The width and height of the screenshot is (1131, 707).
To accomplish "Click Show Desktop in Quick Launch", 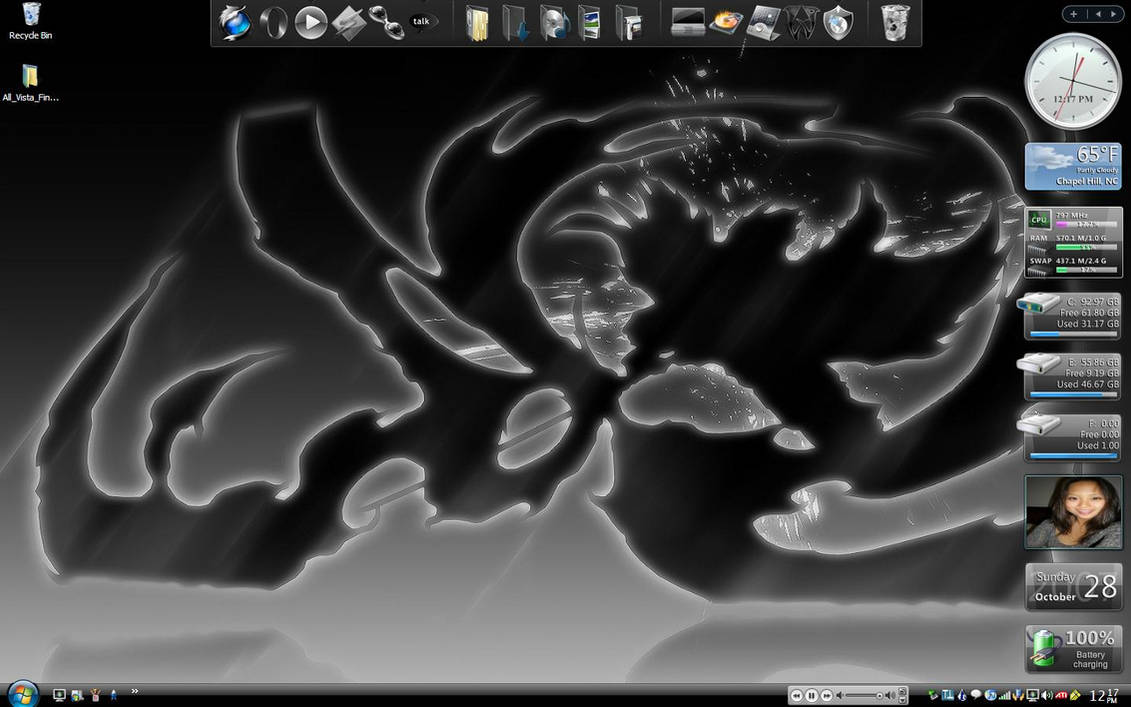I will [59, 695].
